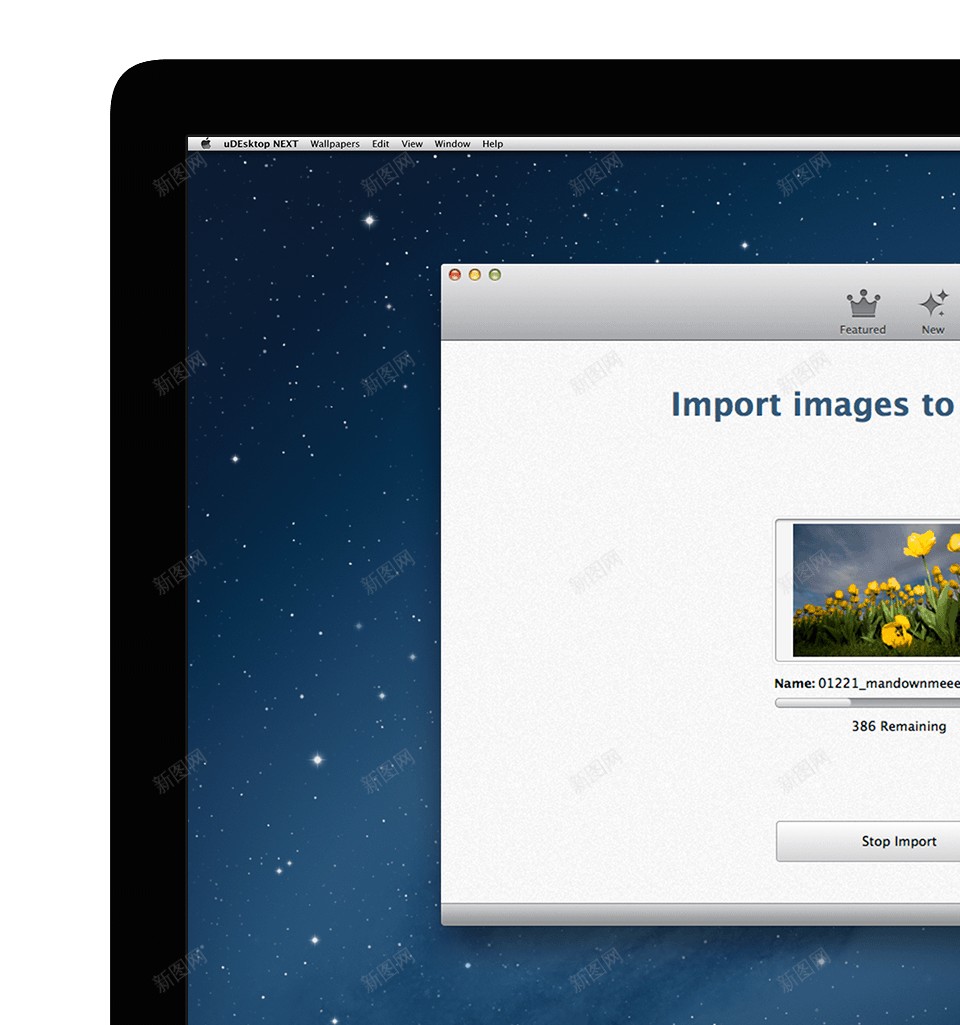The width and height of the screenshot is (960, 1025).
Task: Zoom the window with green button
Action: point(495,275)
